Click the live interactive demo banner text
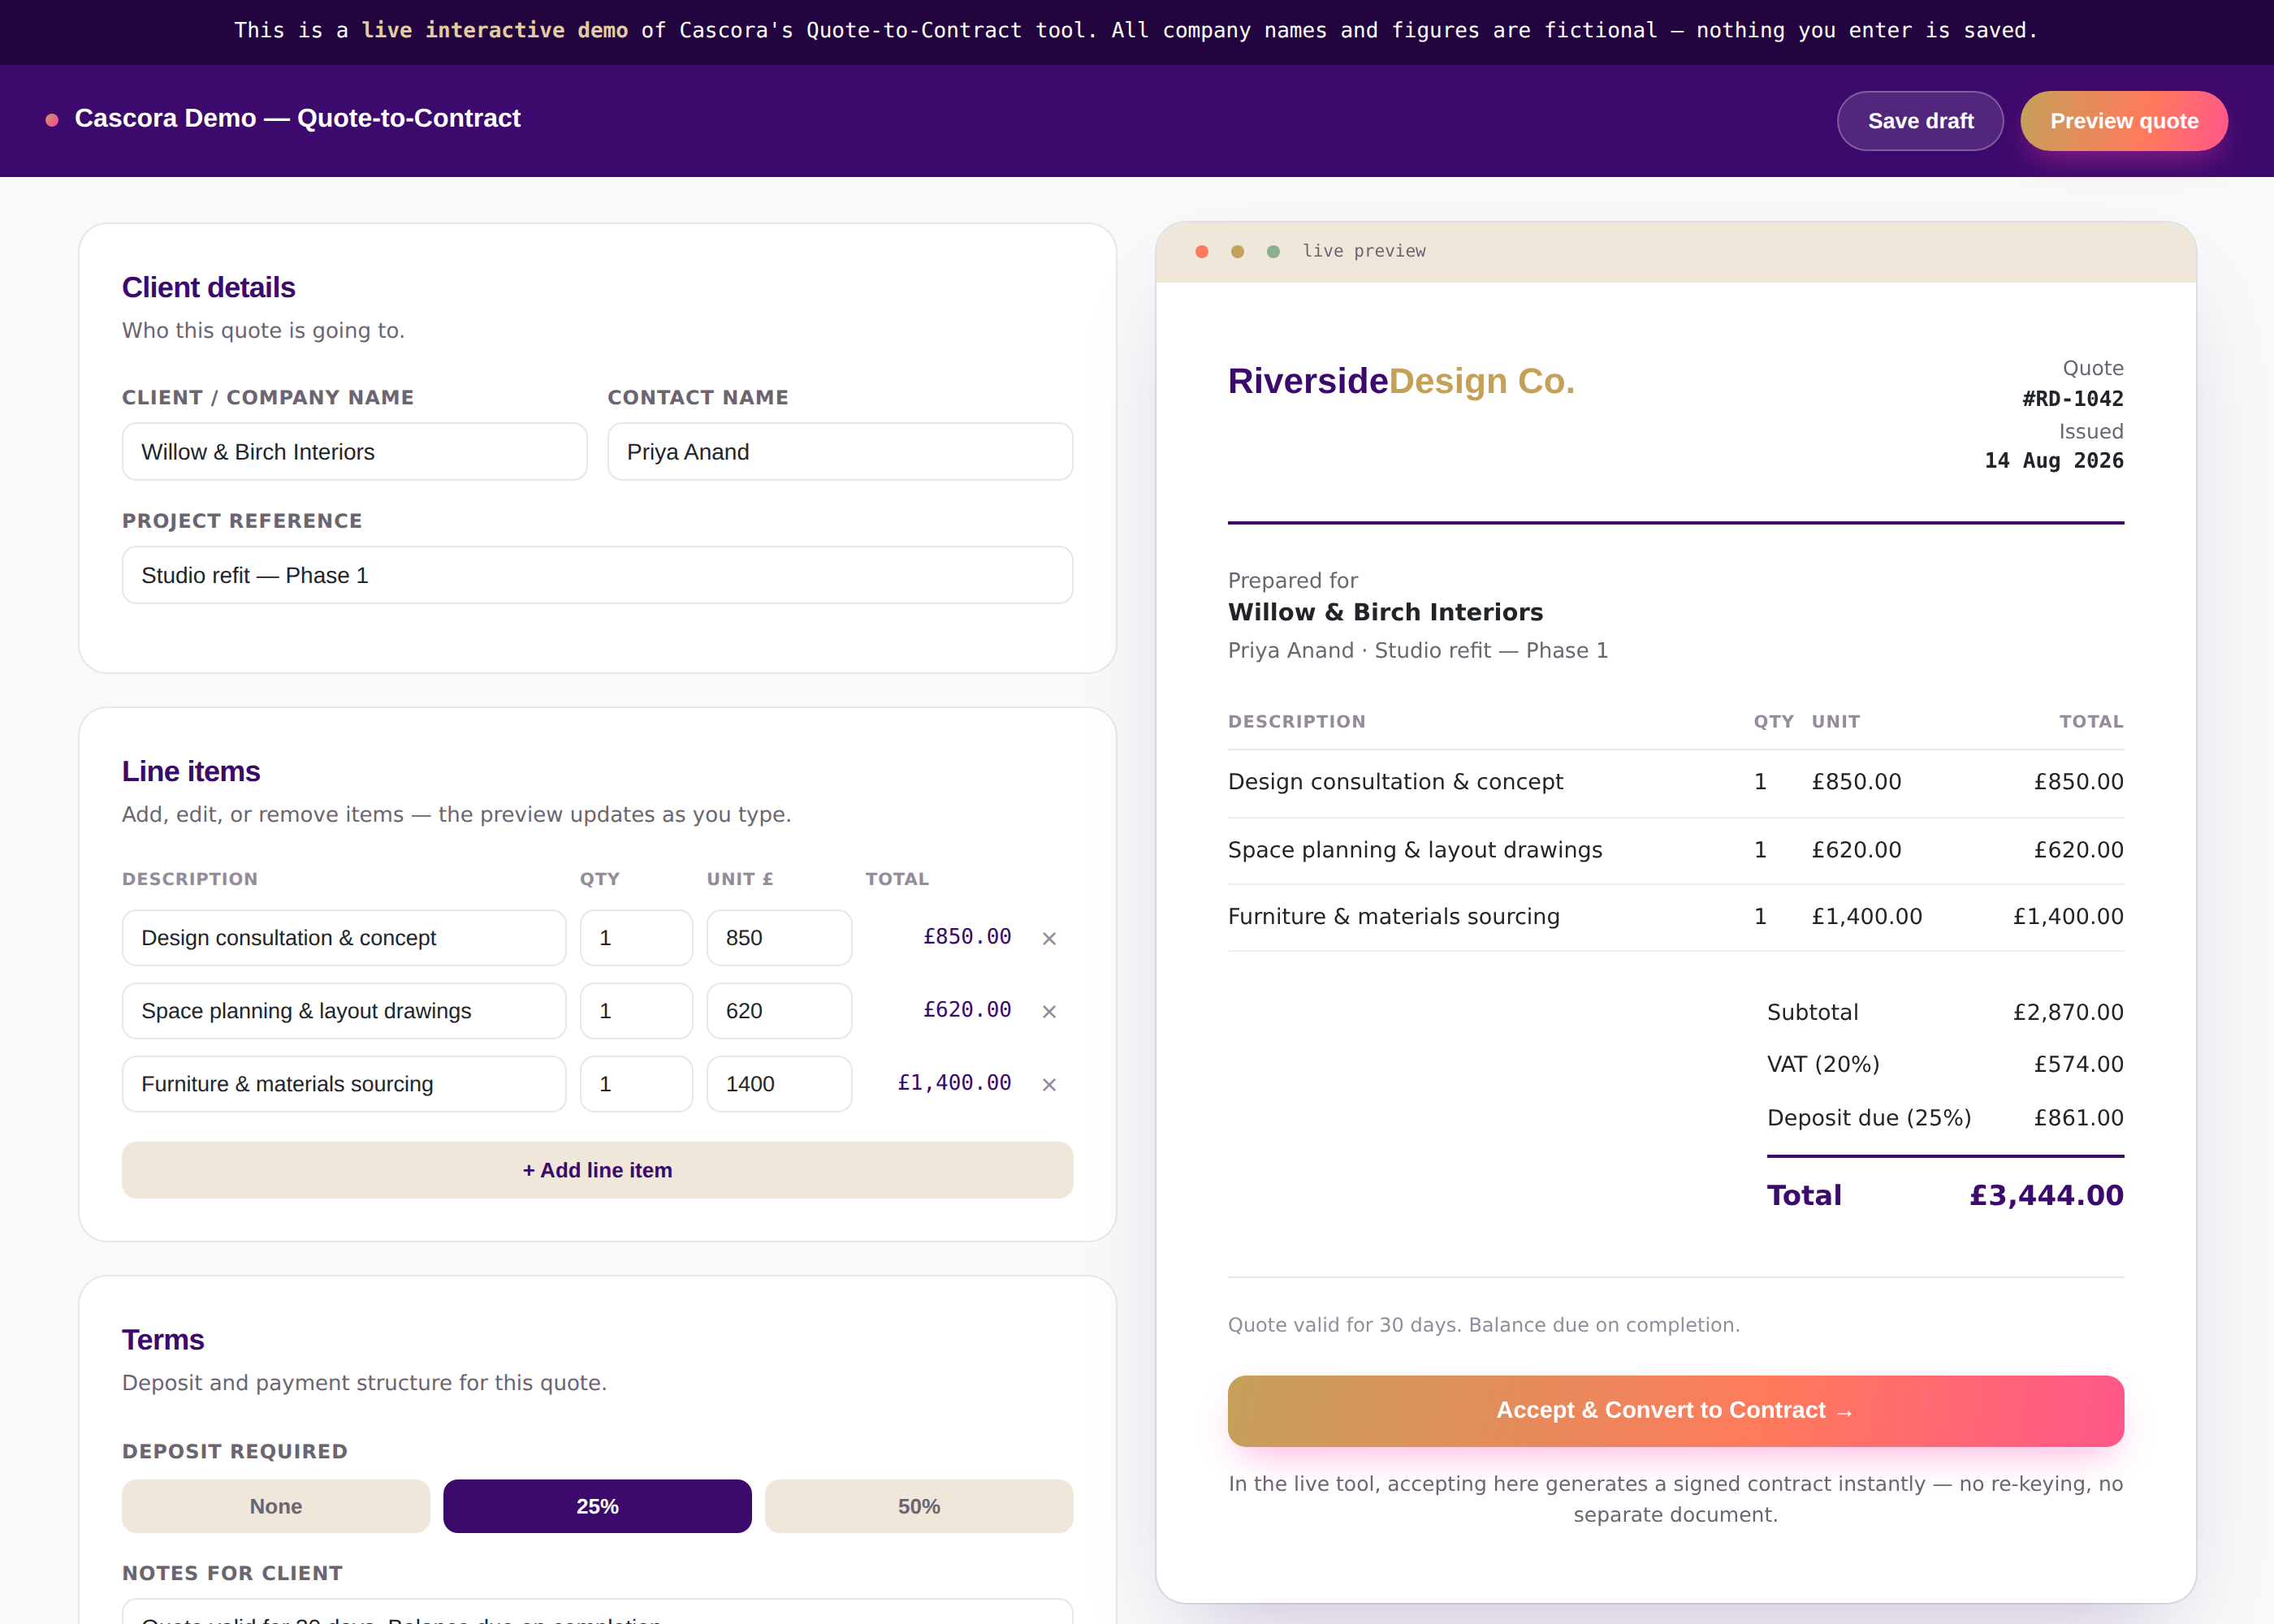Screen dimensions: 2274x1624 495,30
